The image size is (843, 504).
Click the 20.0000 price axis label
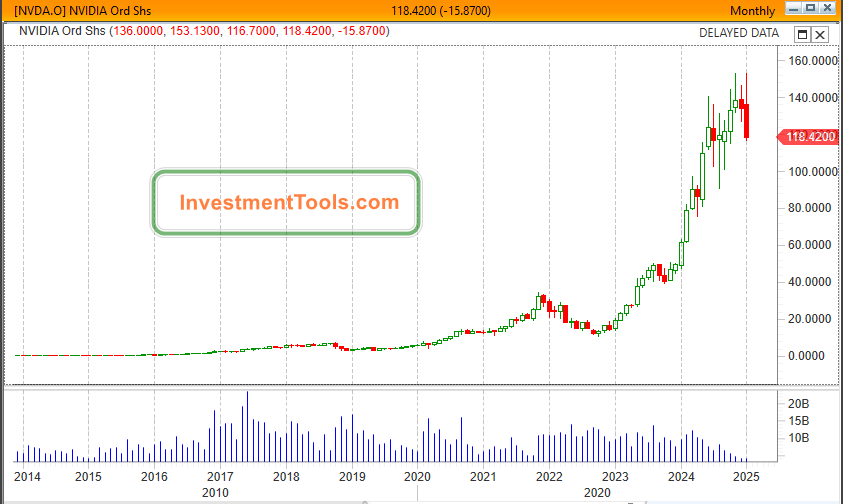pyautogui.click(x=810, y=318)
